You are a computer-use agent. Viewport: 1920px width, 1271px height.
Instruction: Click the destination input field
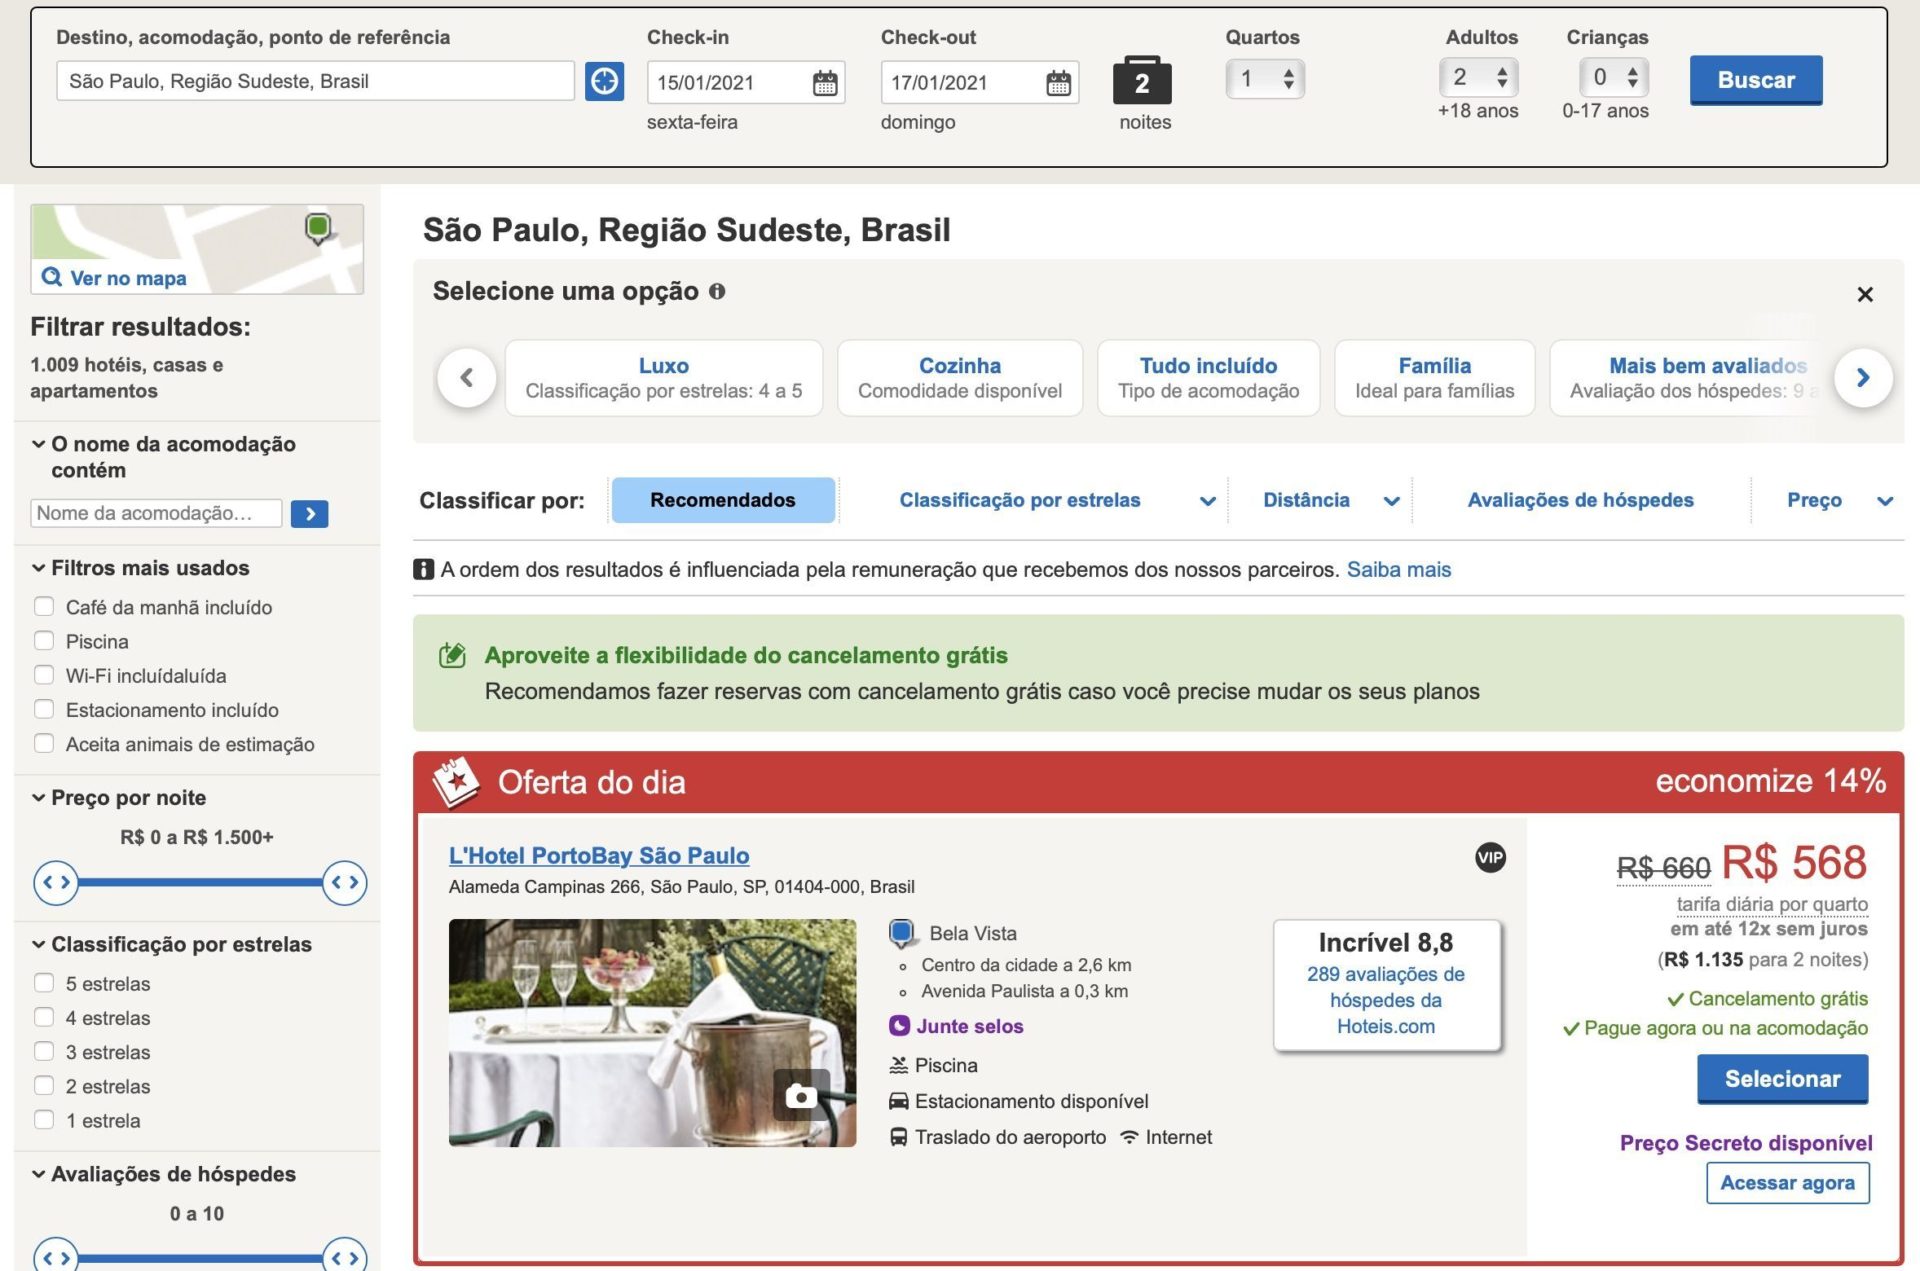click(315, 81)
